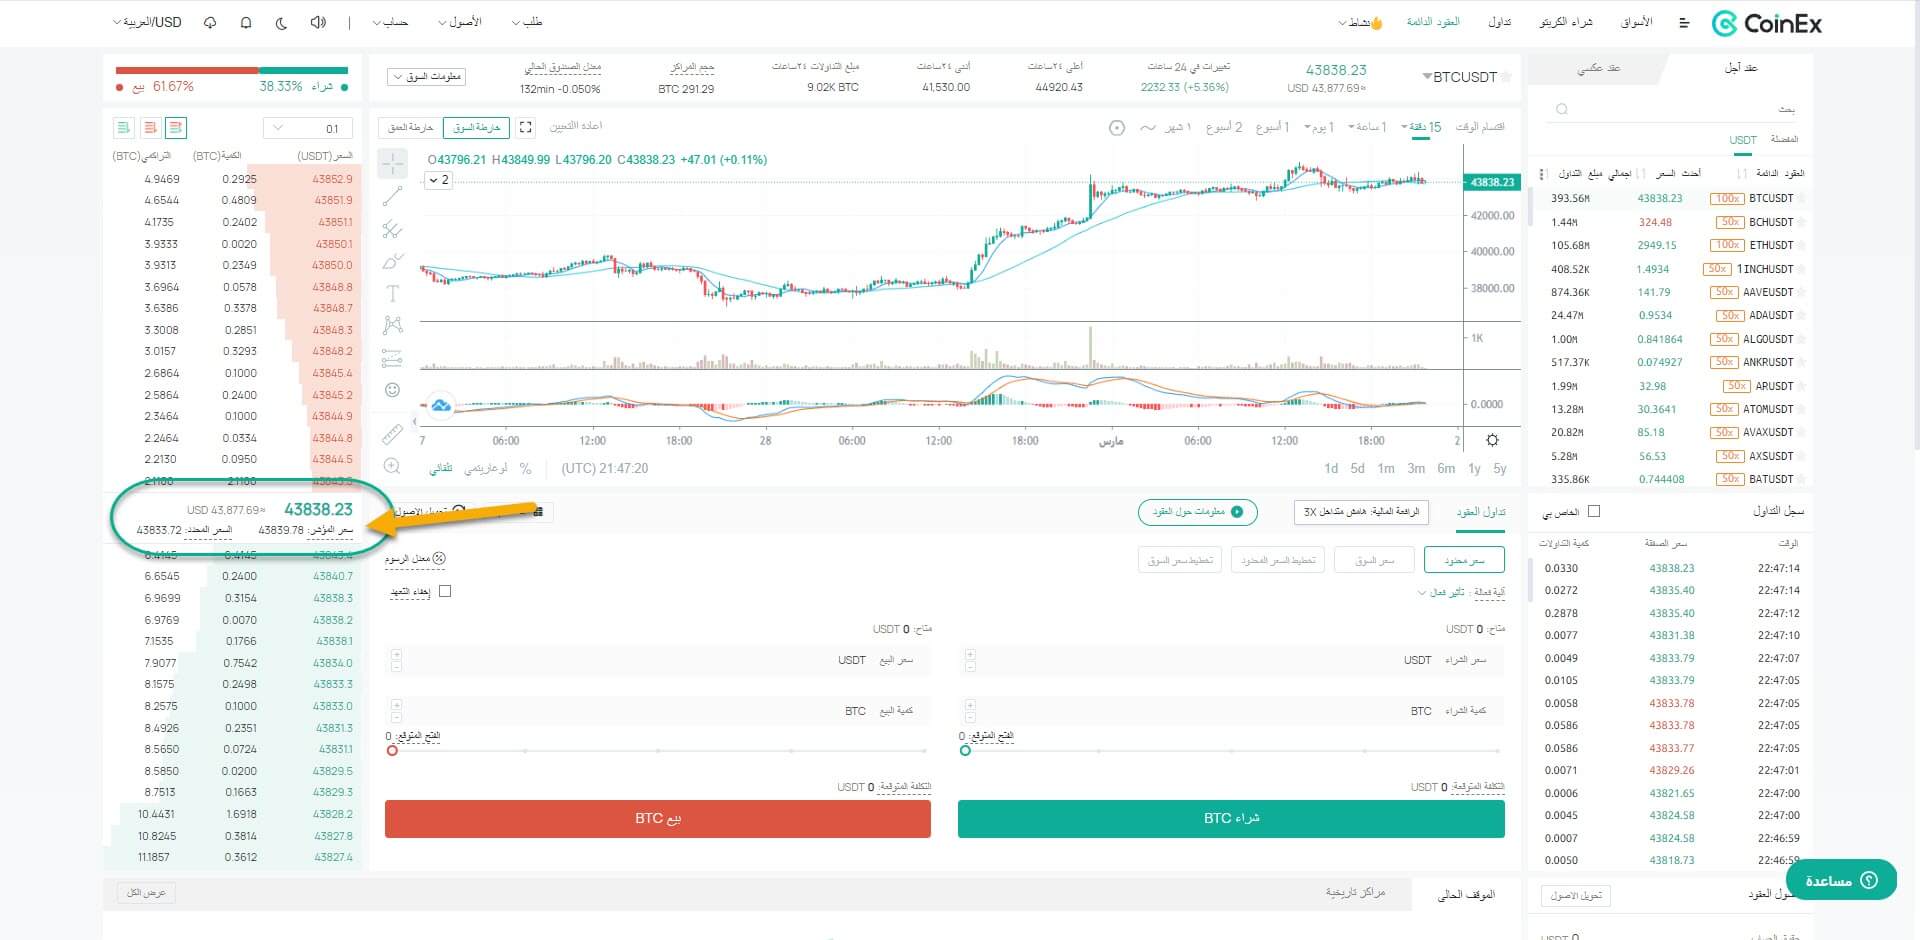Open chart settings gear icon
The height and width of the screenshot is (940, 1920).
click(1492, 440)
